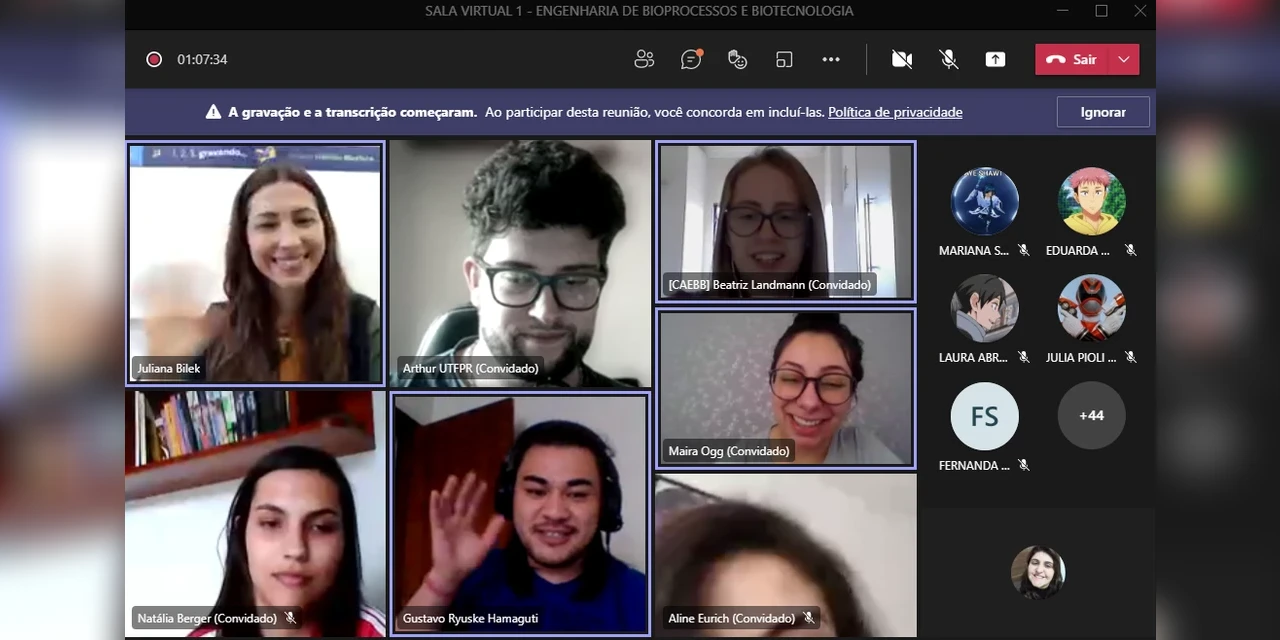Image resolution: width=1280 pixels, height=640 pixels.
Task: Click the muted mic icon beside Natália Berger
Action: (290, 618)
